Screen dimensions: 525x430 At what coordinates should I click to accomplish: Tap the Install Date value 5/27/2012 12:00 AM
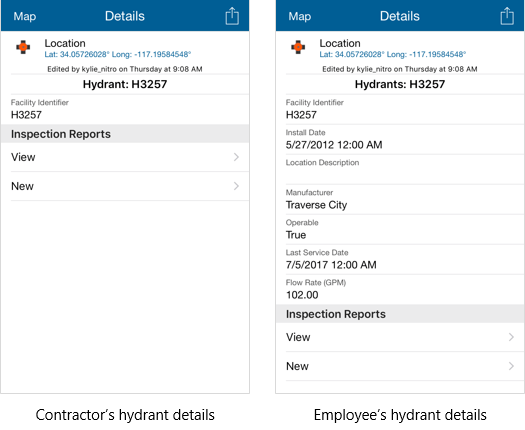coord(334,145)
